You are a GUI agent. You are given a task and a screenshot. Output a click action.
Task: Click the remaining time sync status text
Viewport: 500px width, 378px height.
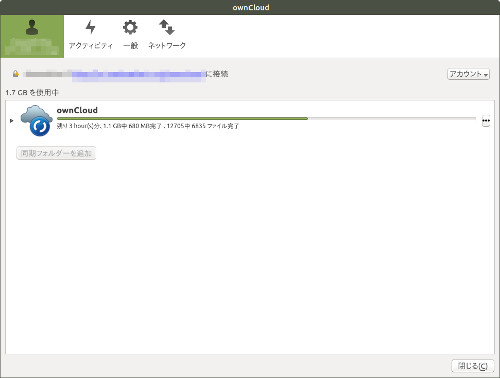[148, 126]
